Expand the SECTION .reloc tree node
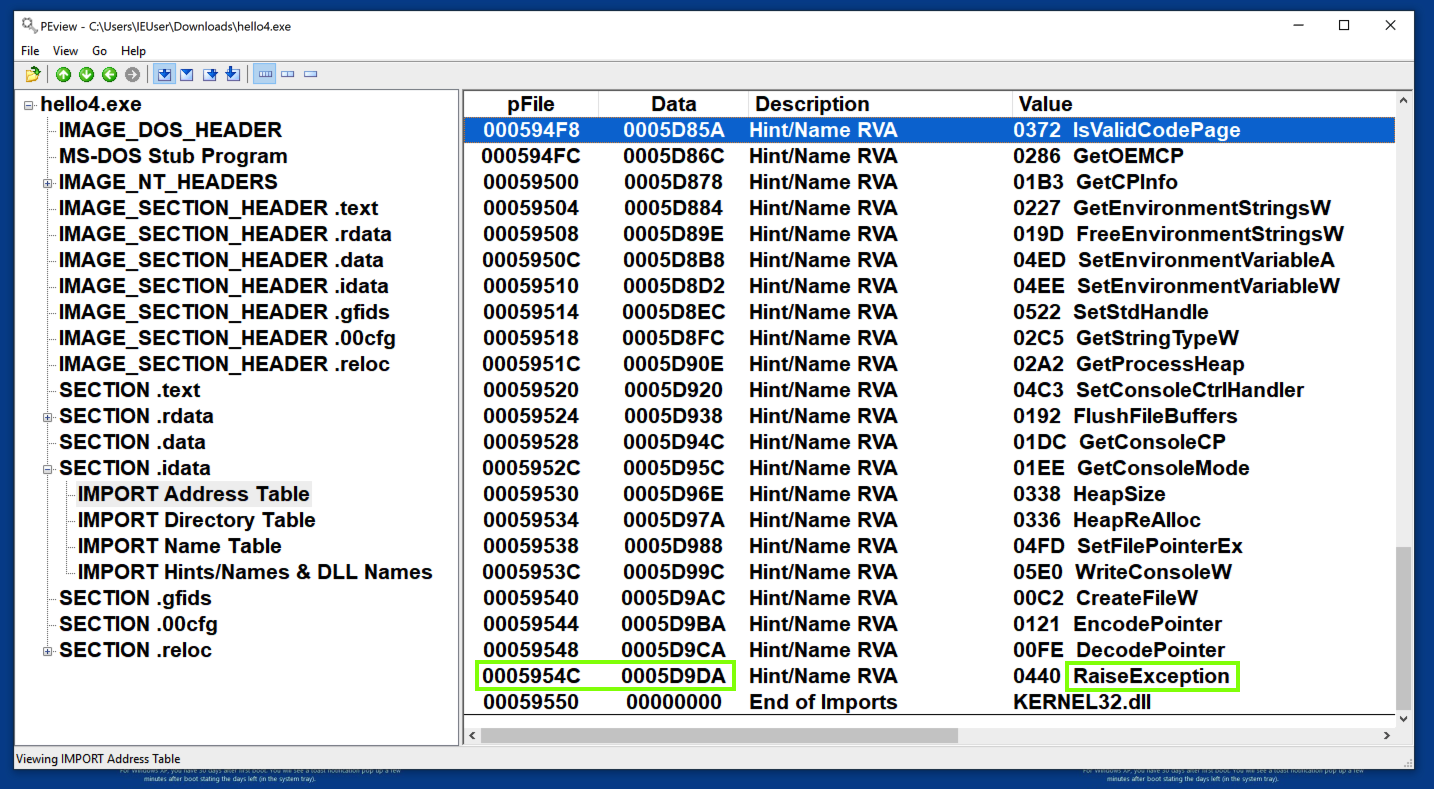The height and width of the screenshot is (789, 1434). [47, 651]
